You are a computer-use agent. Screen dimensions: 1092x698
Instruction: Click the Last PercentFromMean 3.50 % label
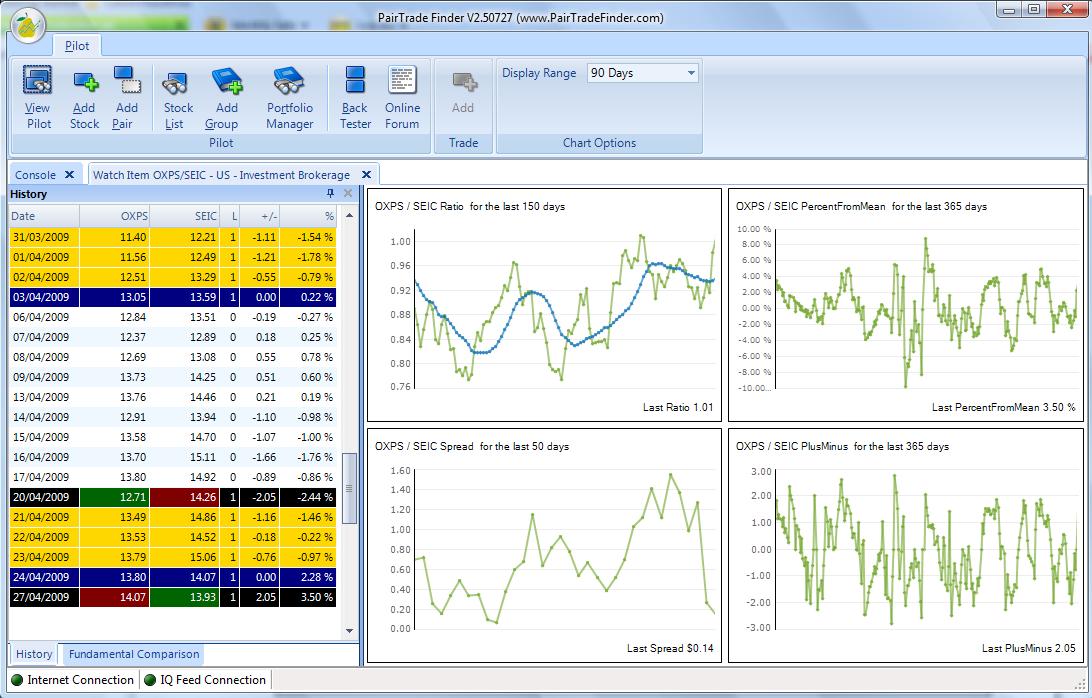point(1004,408)
